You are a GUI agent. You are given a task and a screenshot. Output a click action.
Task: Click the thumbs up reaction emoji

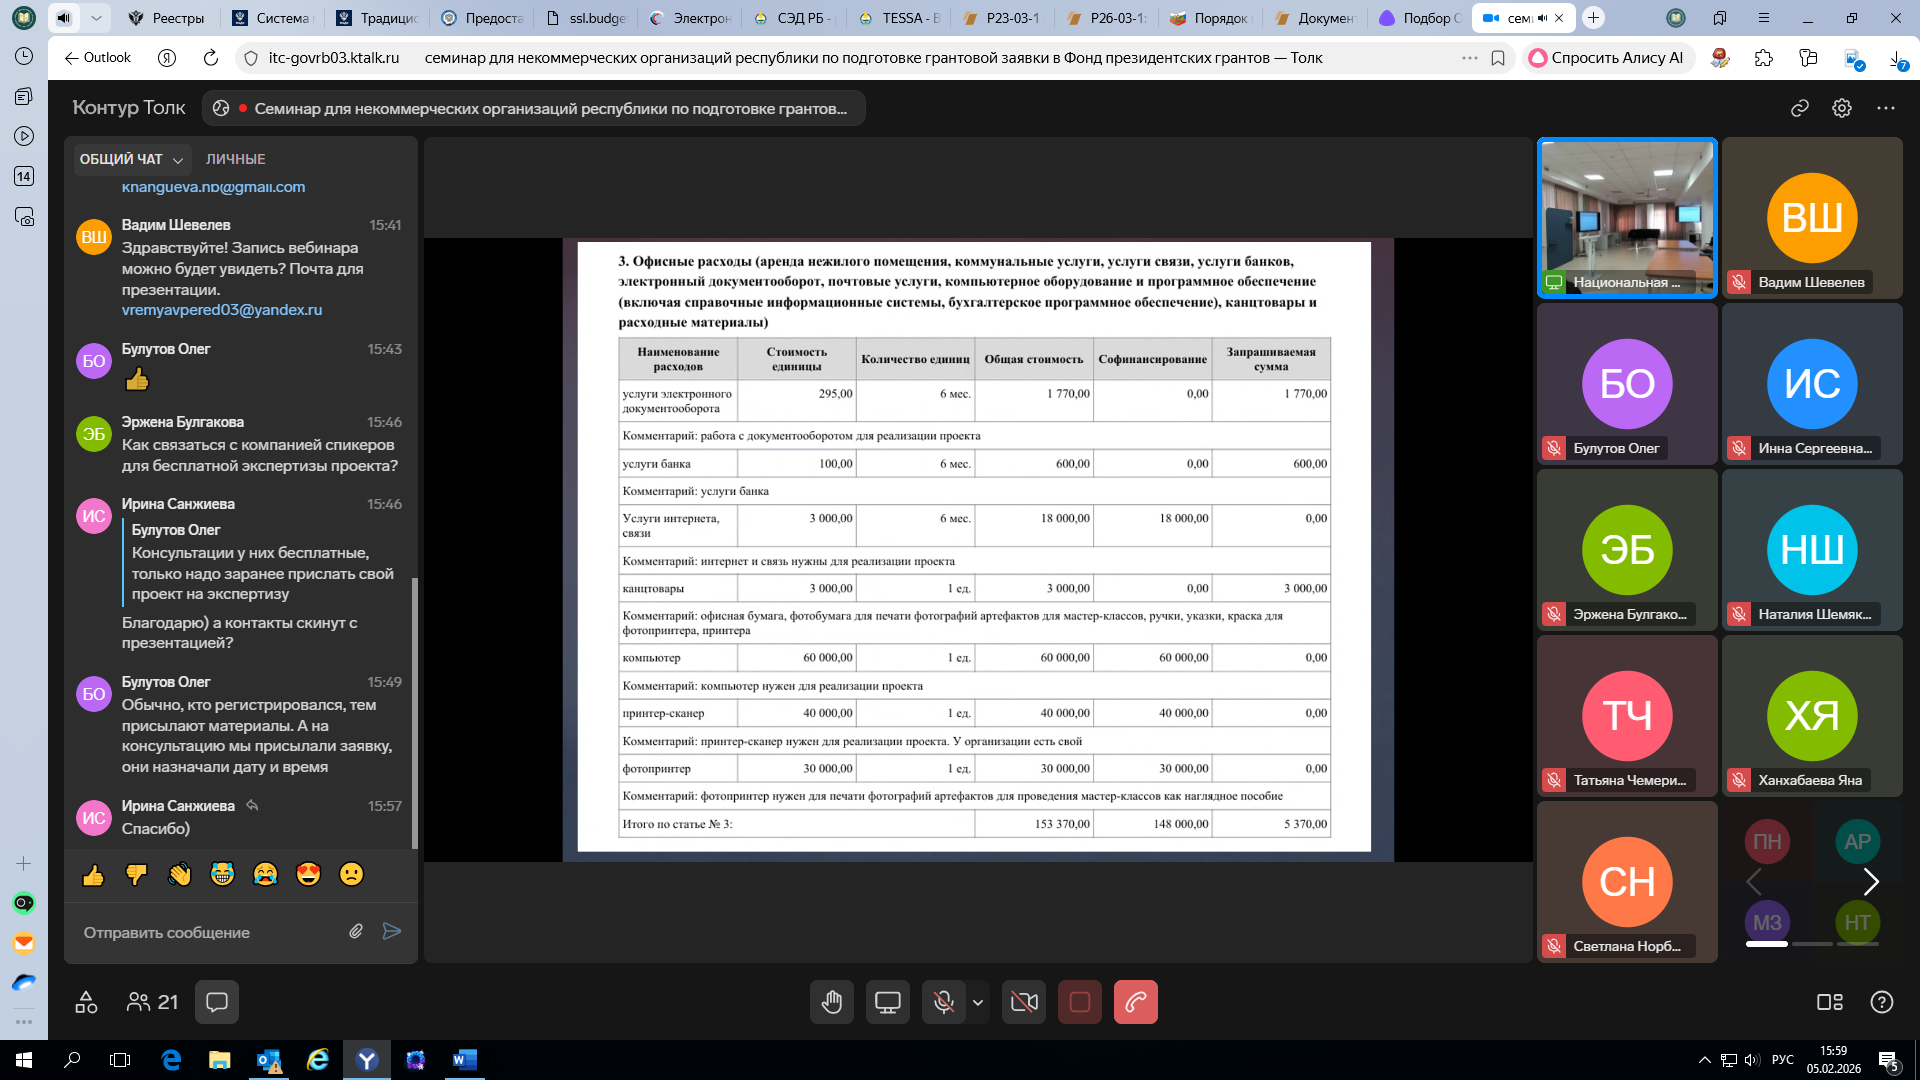click(x=93, y=875)
